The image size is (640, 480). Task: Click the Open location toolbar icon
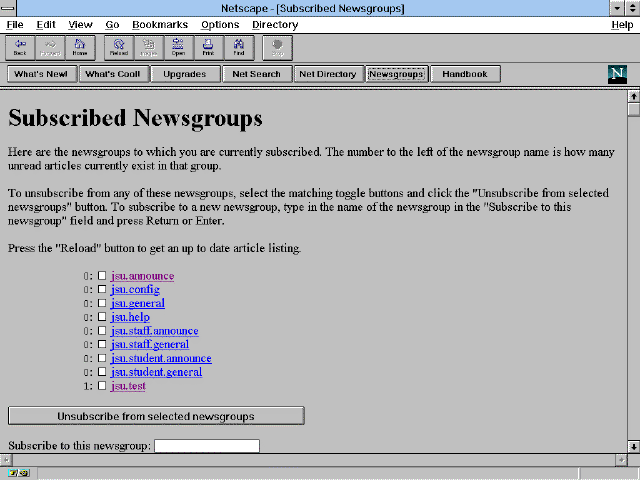click(179, 48)
